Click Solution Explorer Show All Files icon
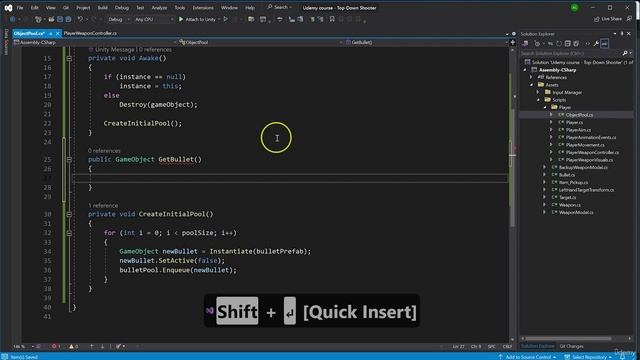The width and height of the screenshot is (640, 360). click(x=576, y=44)
